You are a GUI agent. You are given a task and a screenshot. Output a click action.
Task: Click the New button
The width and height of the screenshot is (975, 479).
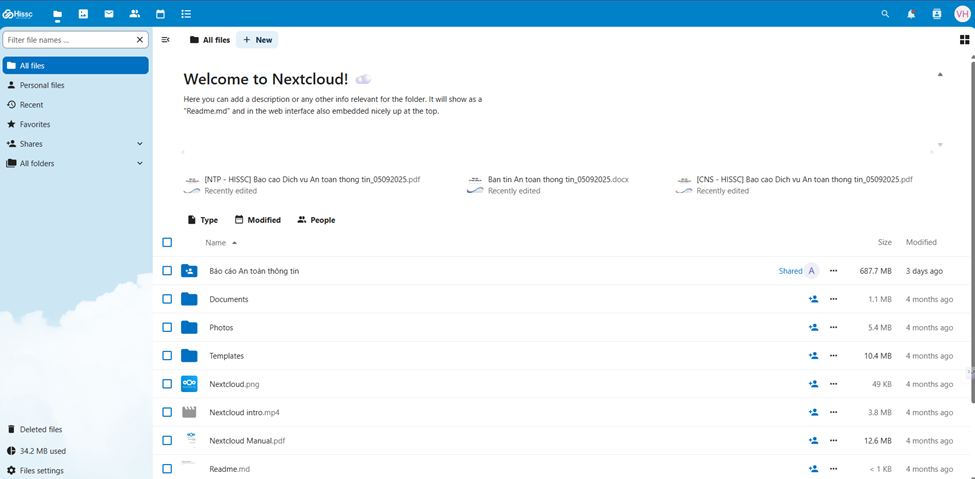point(257,40)
